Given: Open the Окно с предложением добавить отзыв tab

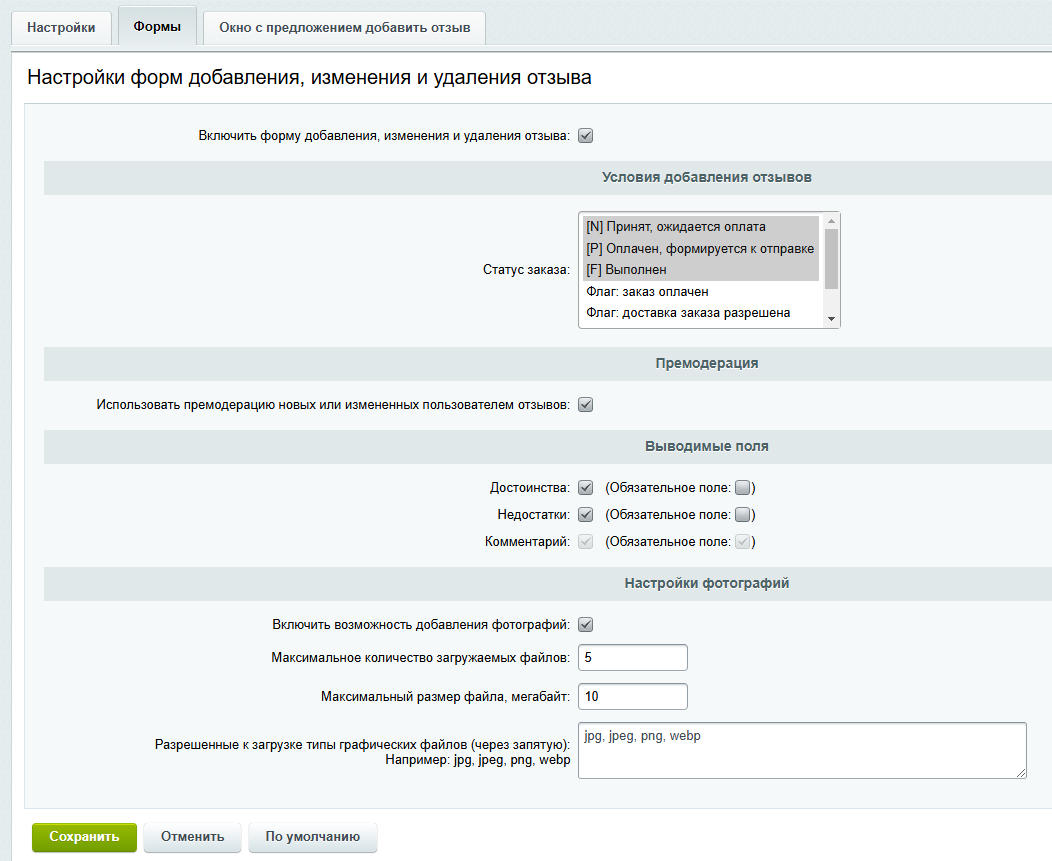Looking at the screenshot, I should coord(344,28).
